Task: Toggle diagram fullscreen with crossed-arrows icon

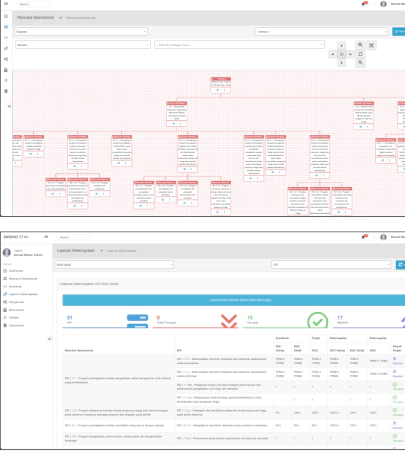Action: [x=371, y=45]
